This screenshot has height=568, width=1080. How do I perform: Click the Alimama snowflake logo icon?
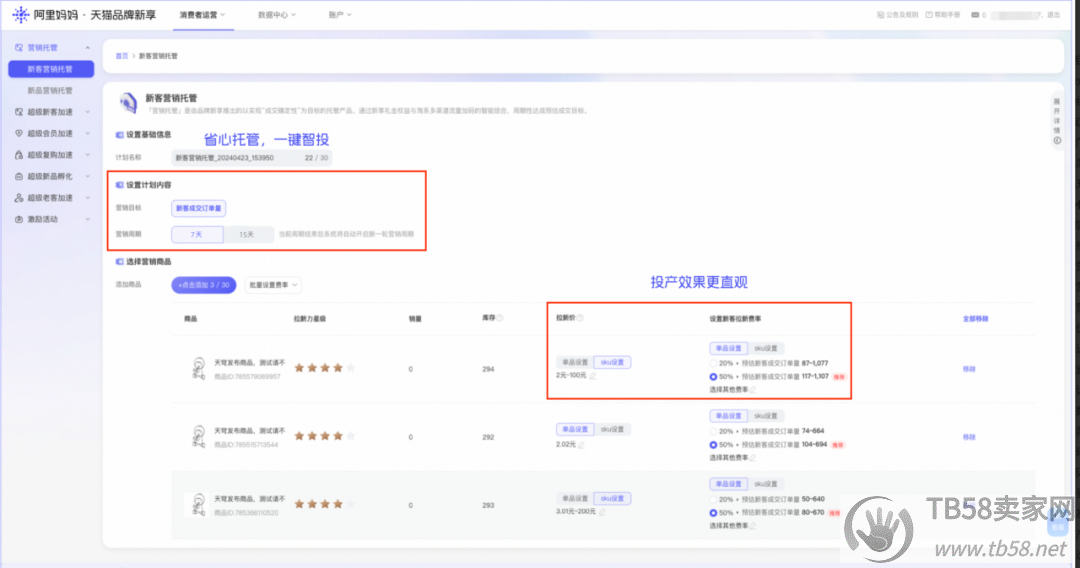[21, 14]
